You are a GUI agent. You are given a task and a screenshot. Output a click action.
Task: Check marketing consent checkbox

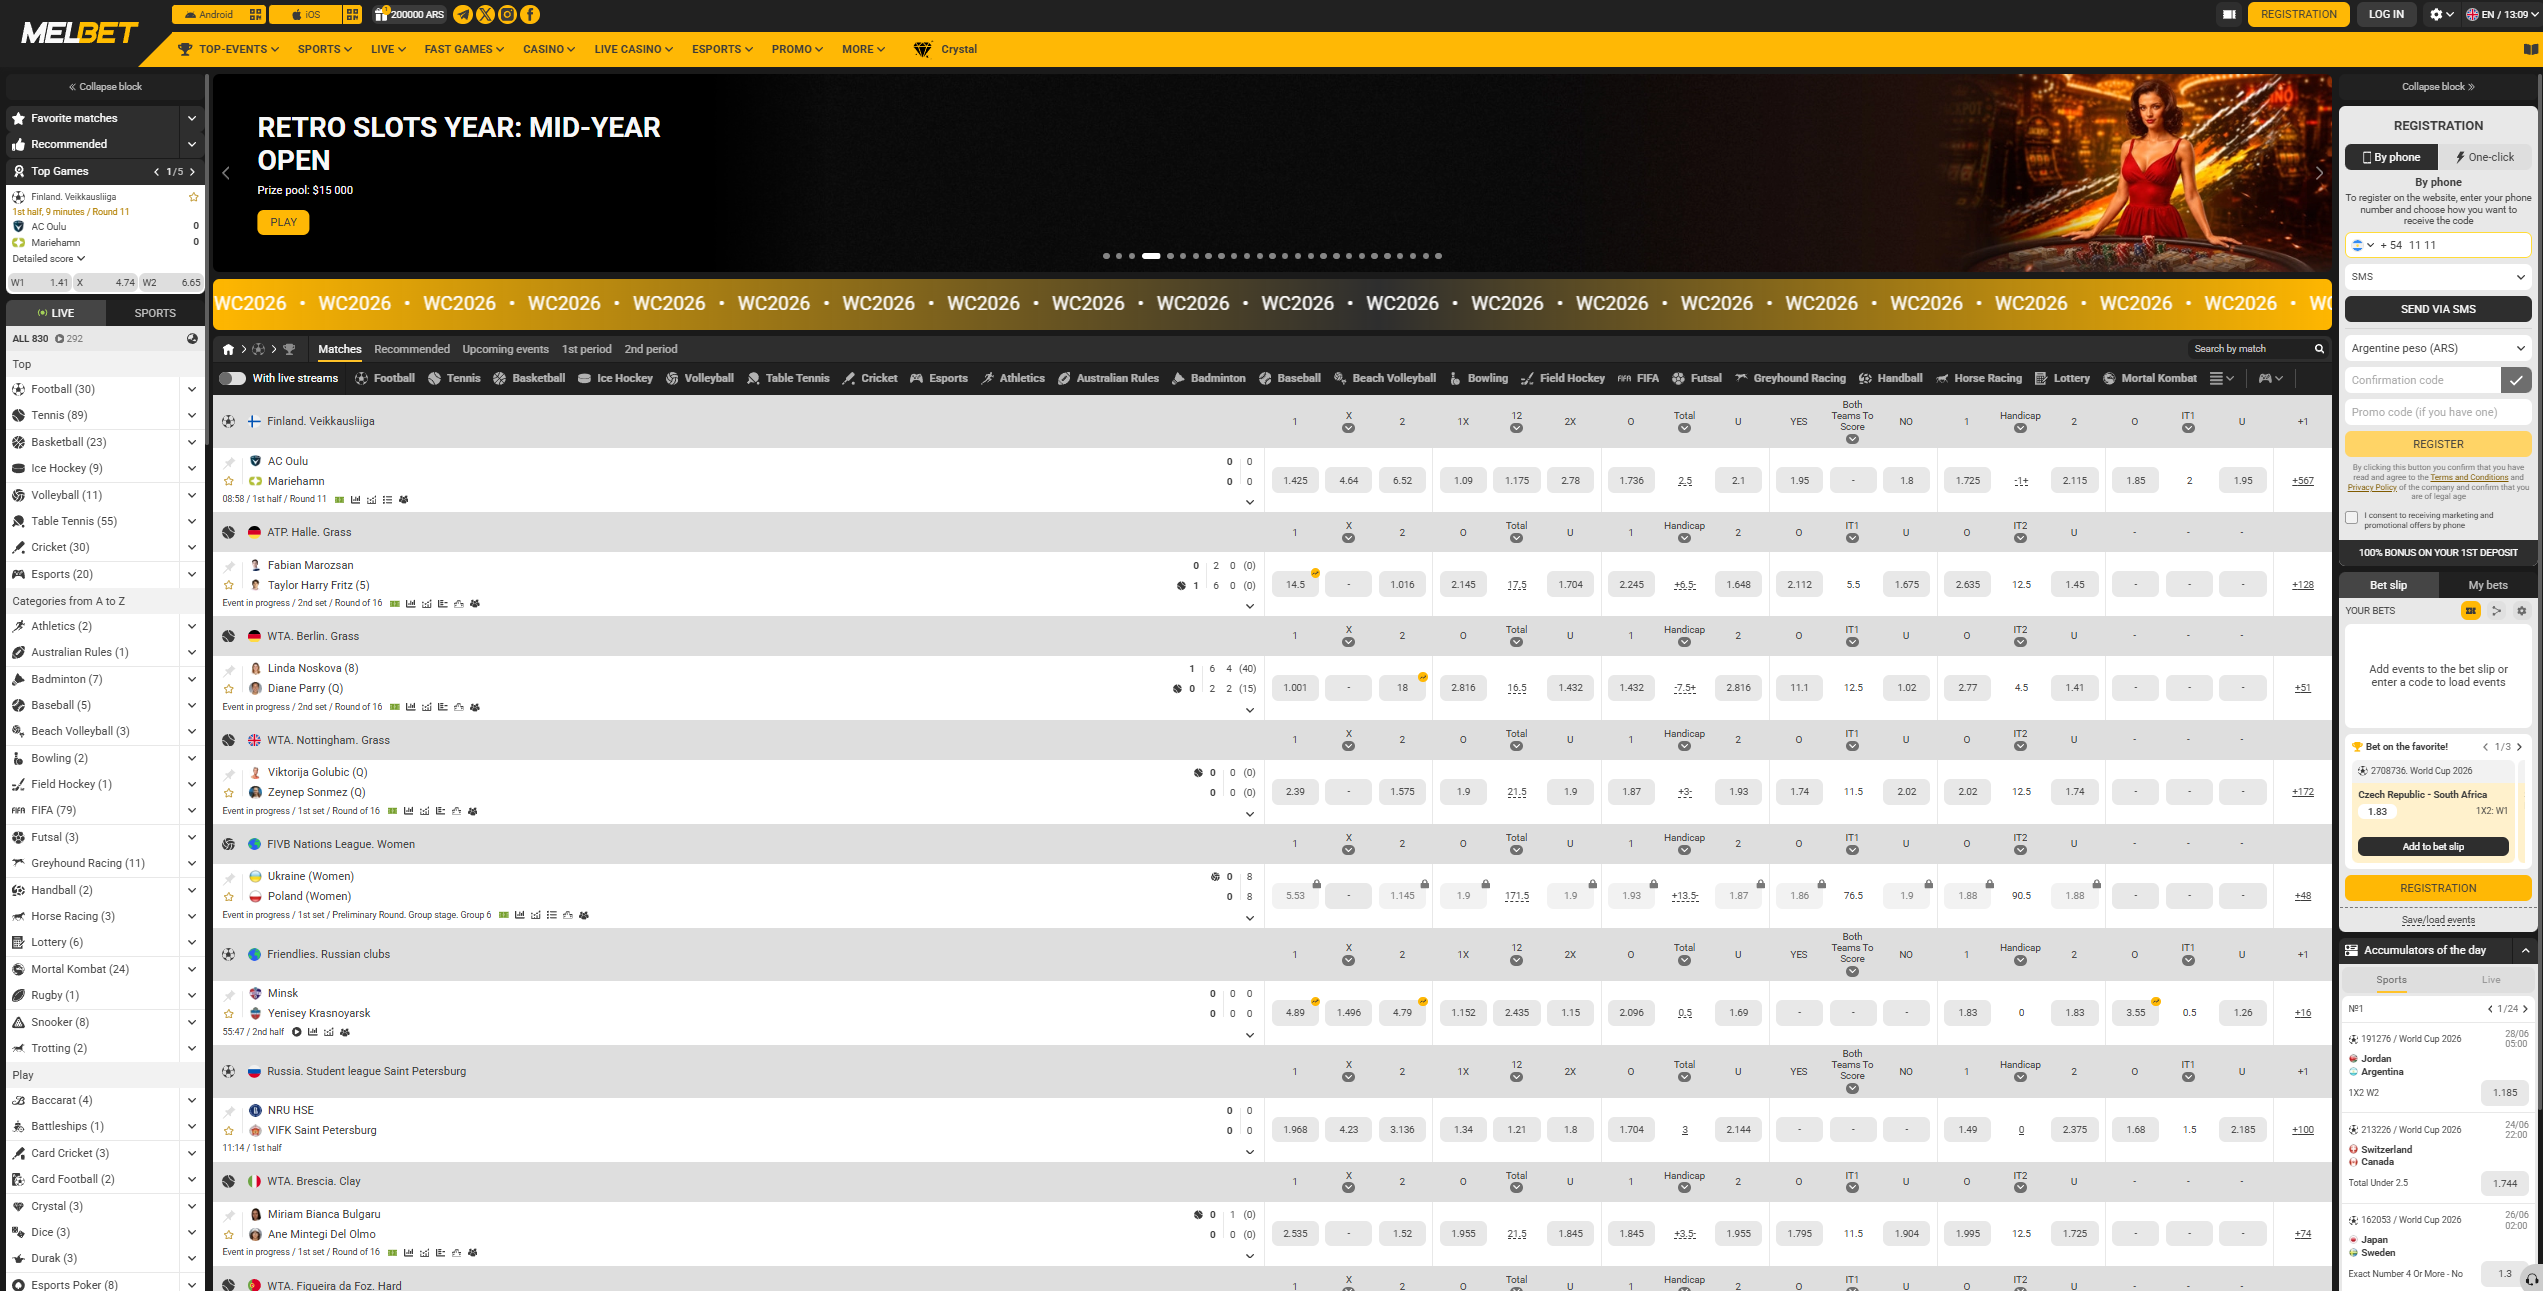pos(2352,518)
